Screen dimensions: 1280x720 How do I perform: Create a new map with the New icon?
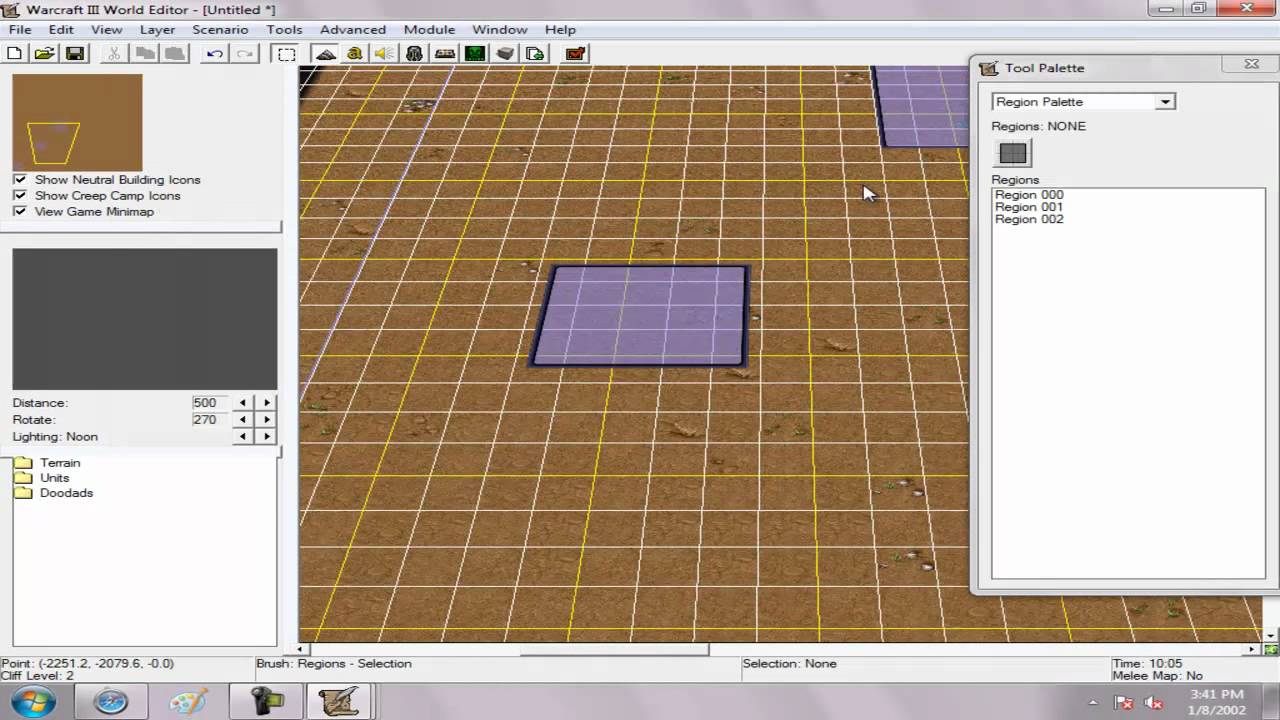point(15,54)
